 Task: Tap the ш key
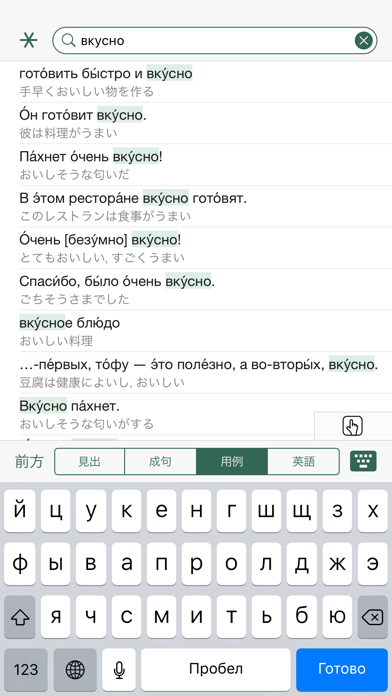coord(266,511)
